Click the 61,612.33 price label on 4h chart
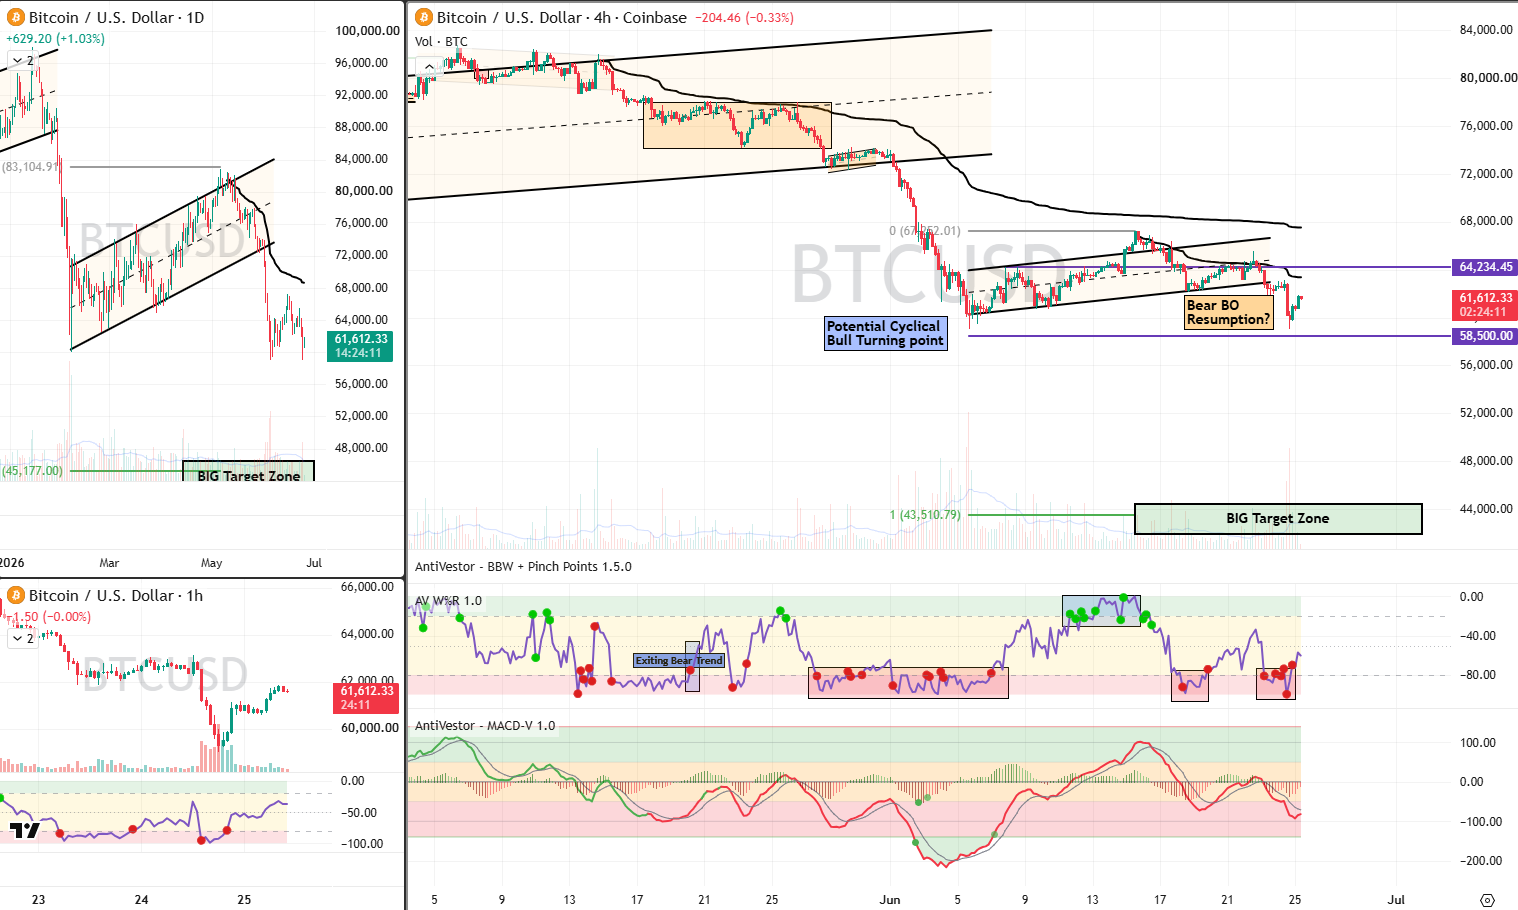Image resolution: width=1518 pixels, height=910 pixels. point(1484,305)
